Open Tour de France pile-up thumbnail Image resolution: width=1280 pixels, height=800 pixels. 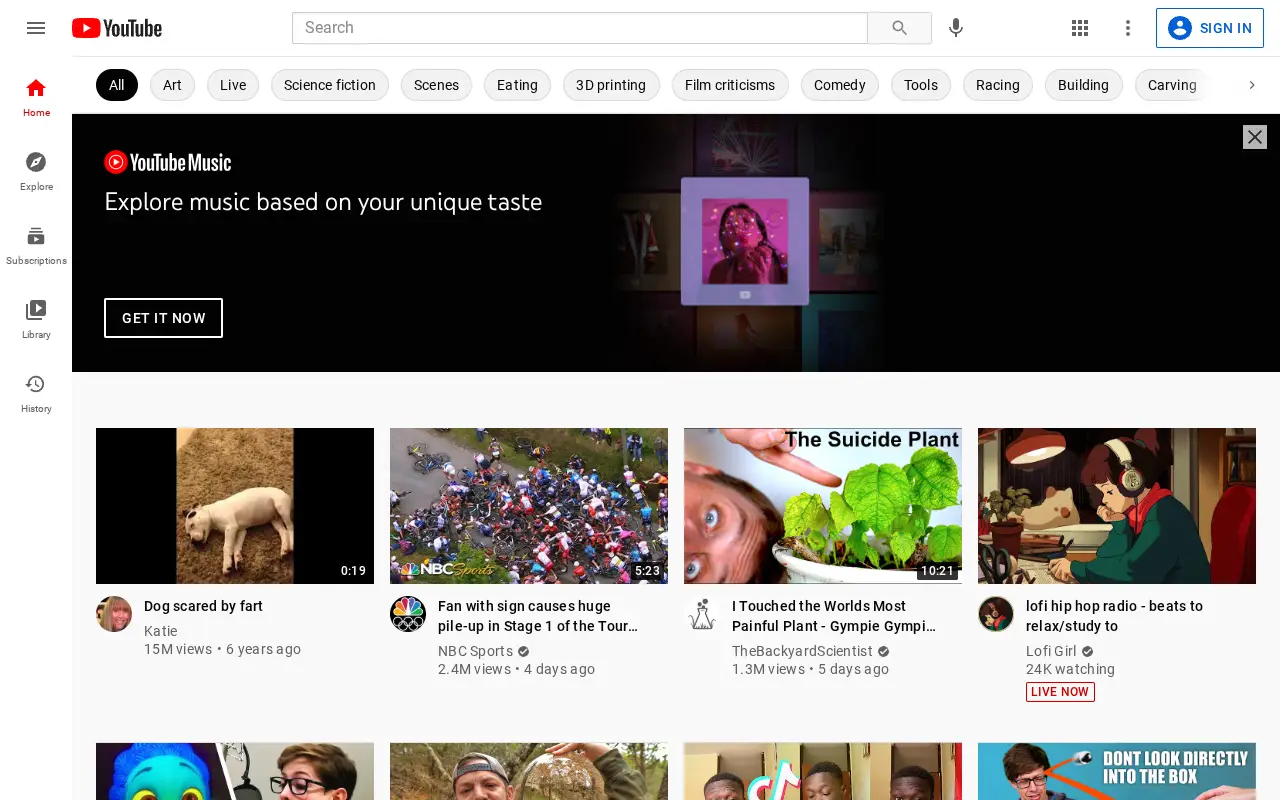(529, 506)
